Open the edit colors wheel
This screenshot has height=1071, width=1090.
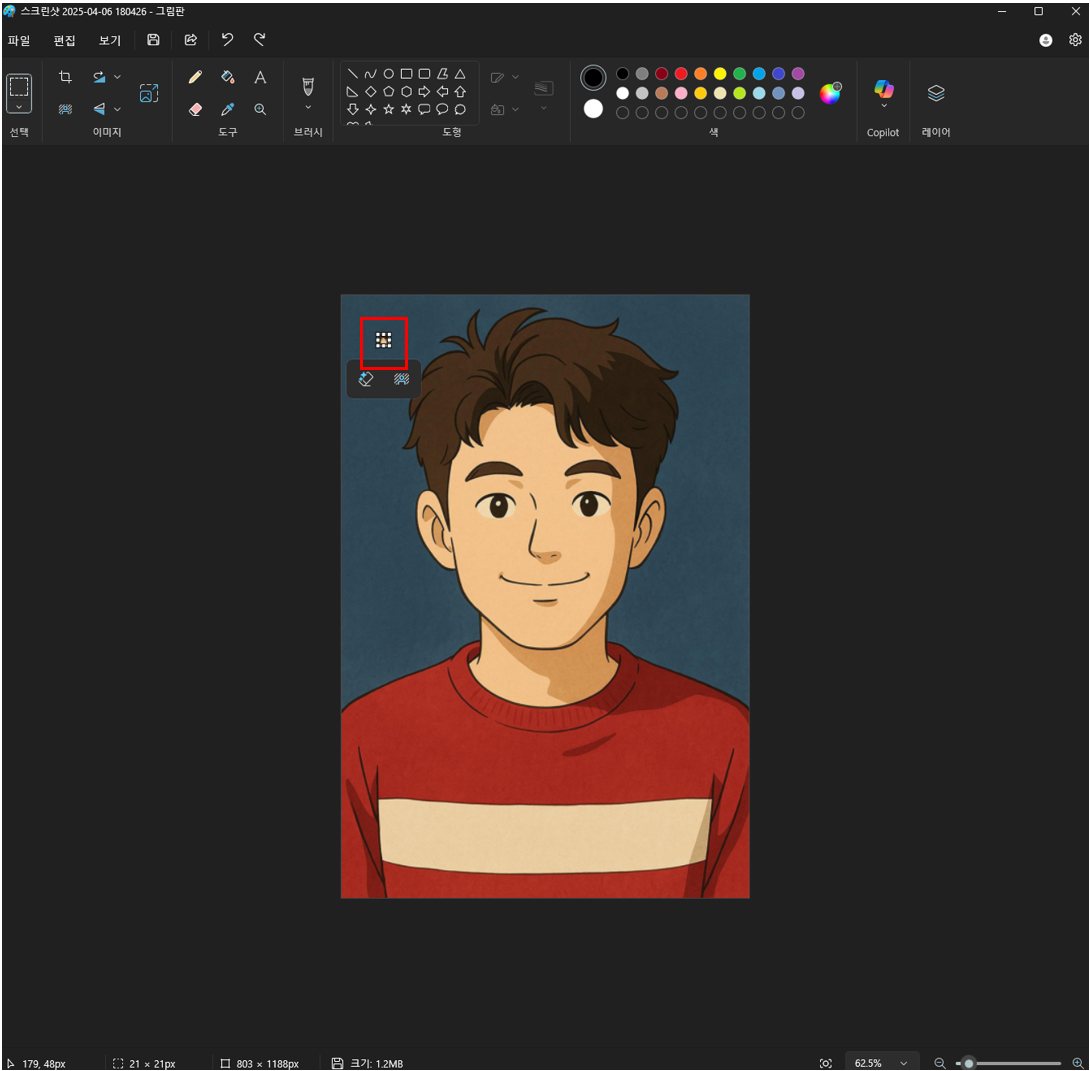click(x=830, y=93)
